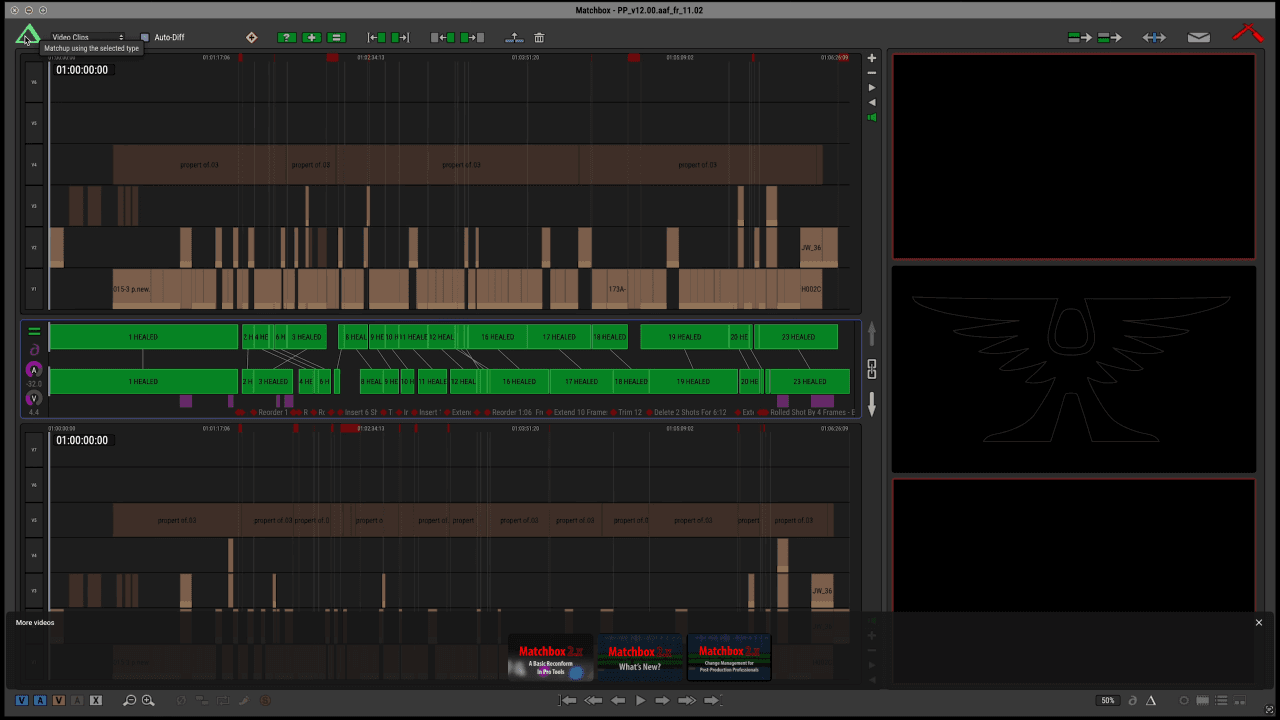Click the envelope mail icon
The width and height of the screenshot is (1280, 720).
click(x=1198, y=38)
